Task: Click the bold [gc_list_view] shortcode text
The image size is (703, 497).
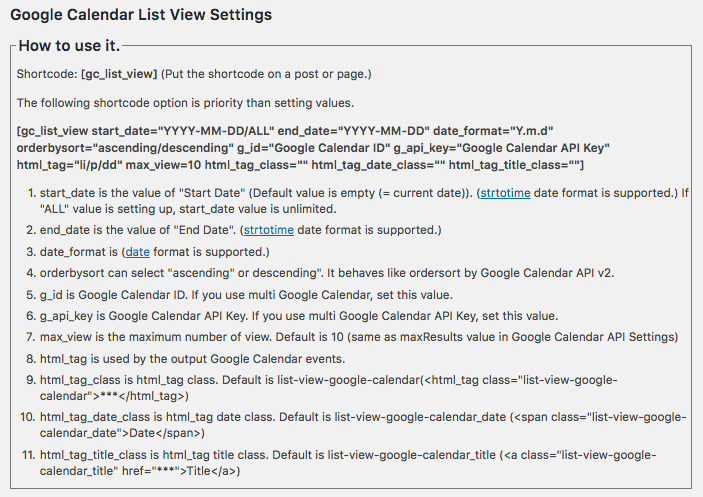Action: click(x=119, y=75)
